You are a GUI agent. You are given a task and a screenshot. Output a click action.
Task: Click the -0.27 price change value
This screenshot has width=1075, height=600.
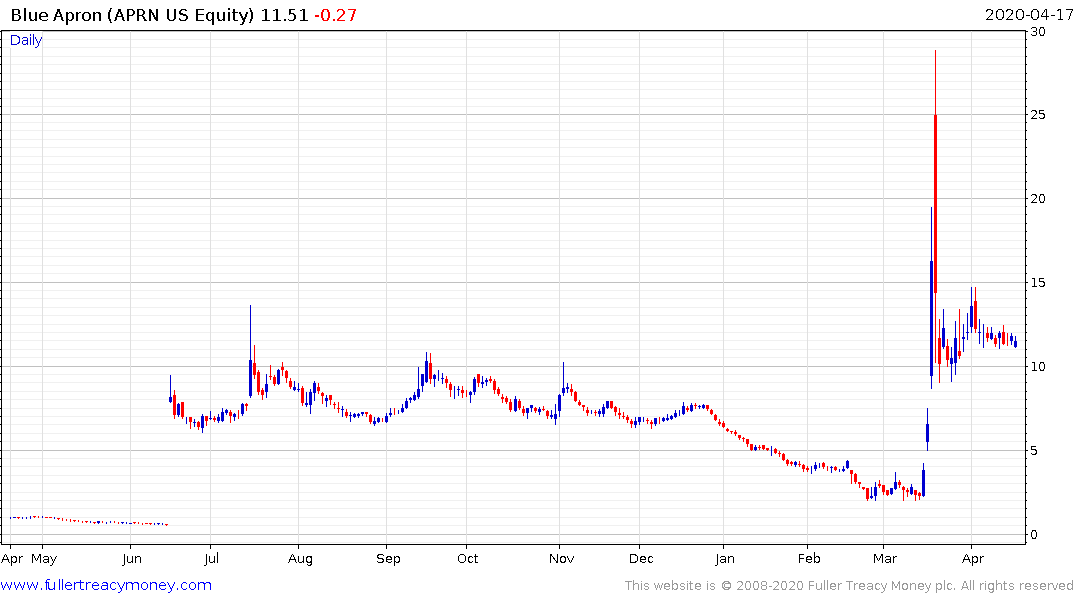coord(335,15)
